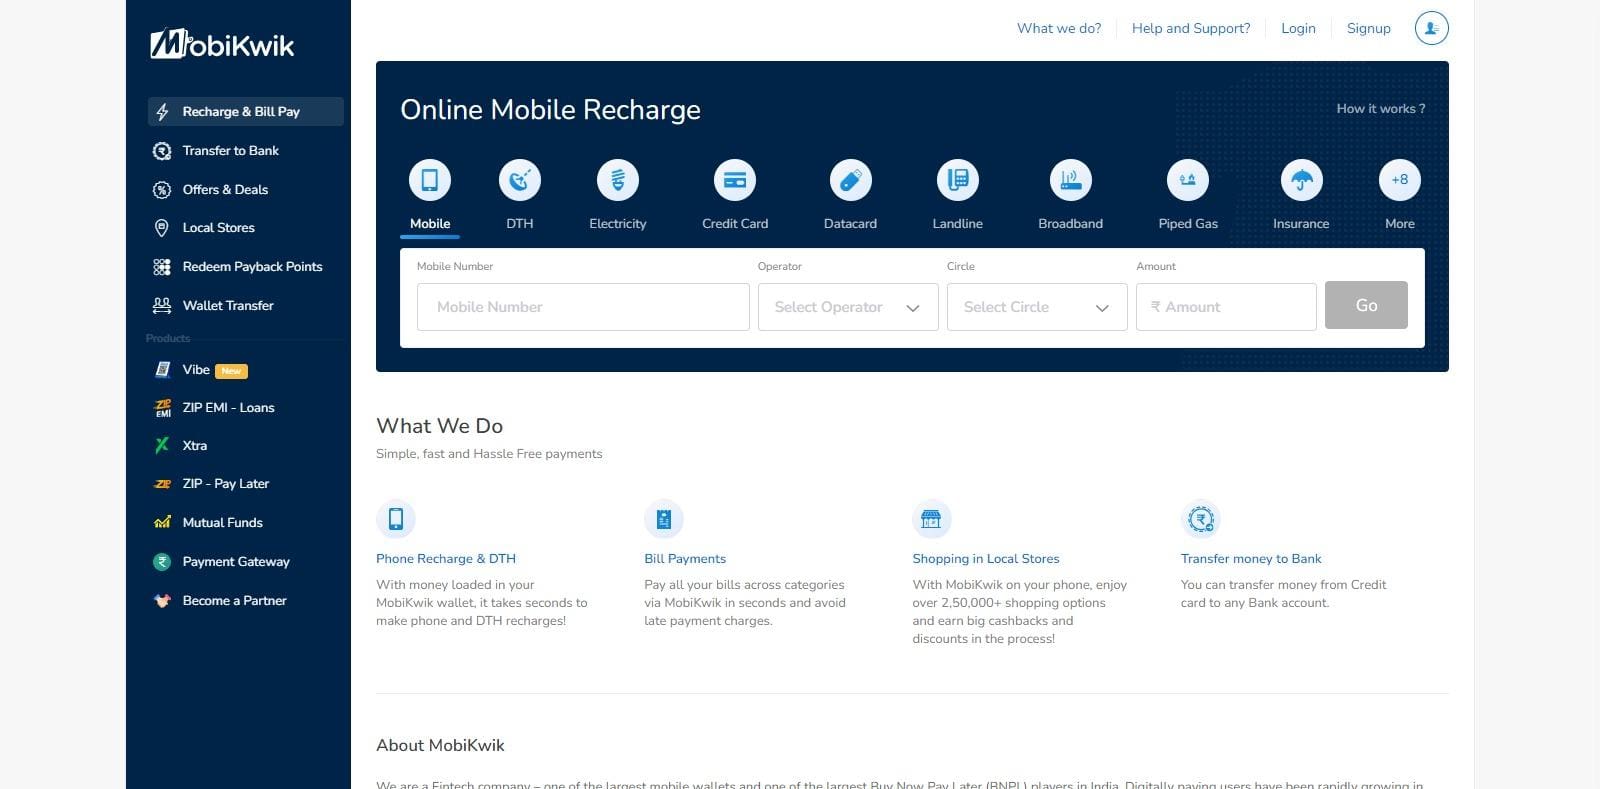Click the Login link

1298,28
